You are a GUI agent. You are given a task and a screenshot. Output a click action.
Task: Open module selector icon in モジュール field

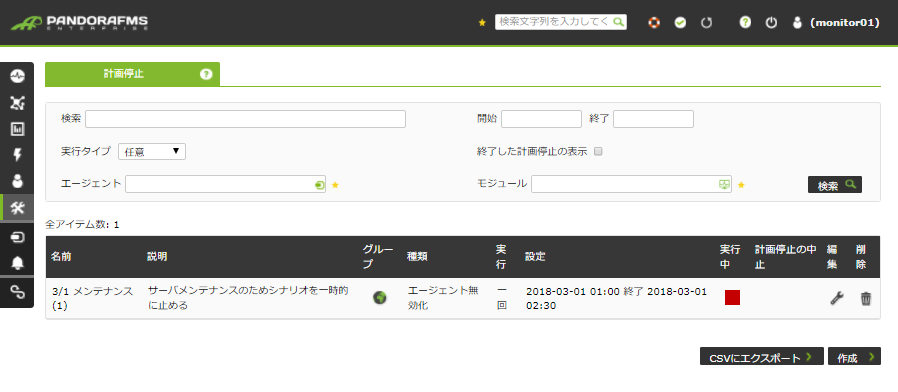click(724, 185)
